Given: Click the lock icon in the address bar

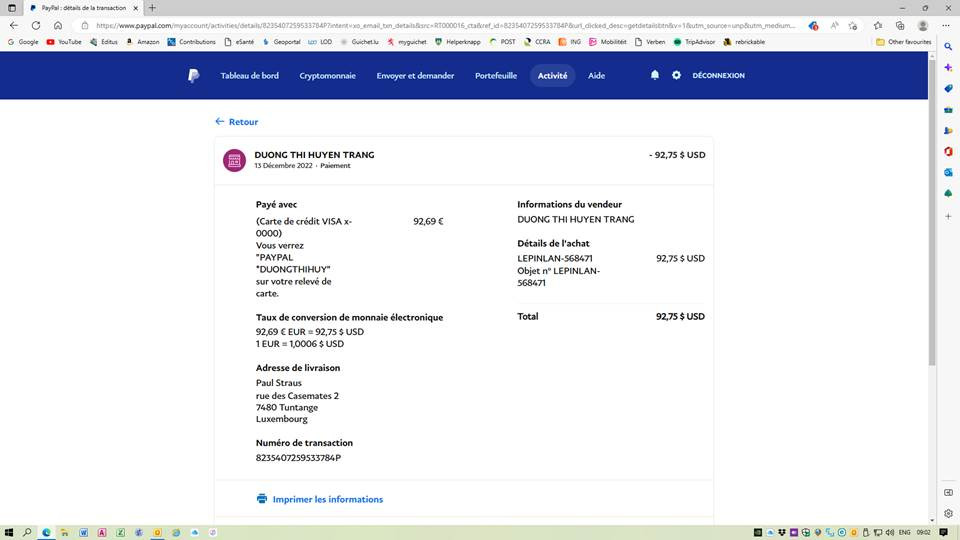Looking at the screenshot, I should coord(85,26).
